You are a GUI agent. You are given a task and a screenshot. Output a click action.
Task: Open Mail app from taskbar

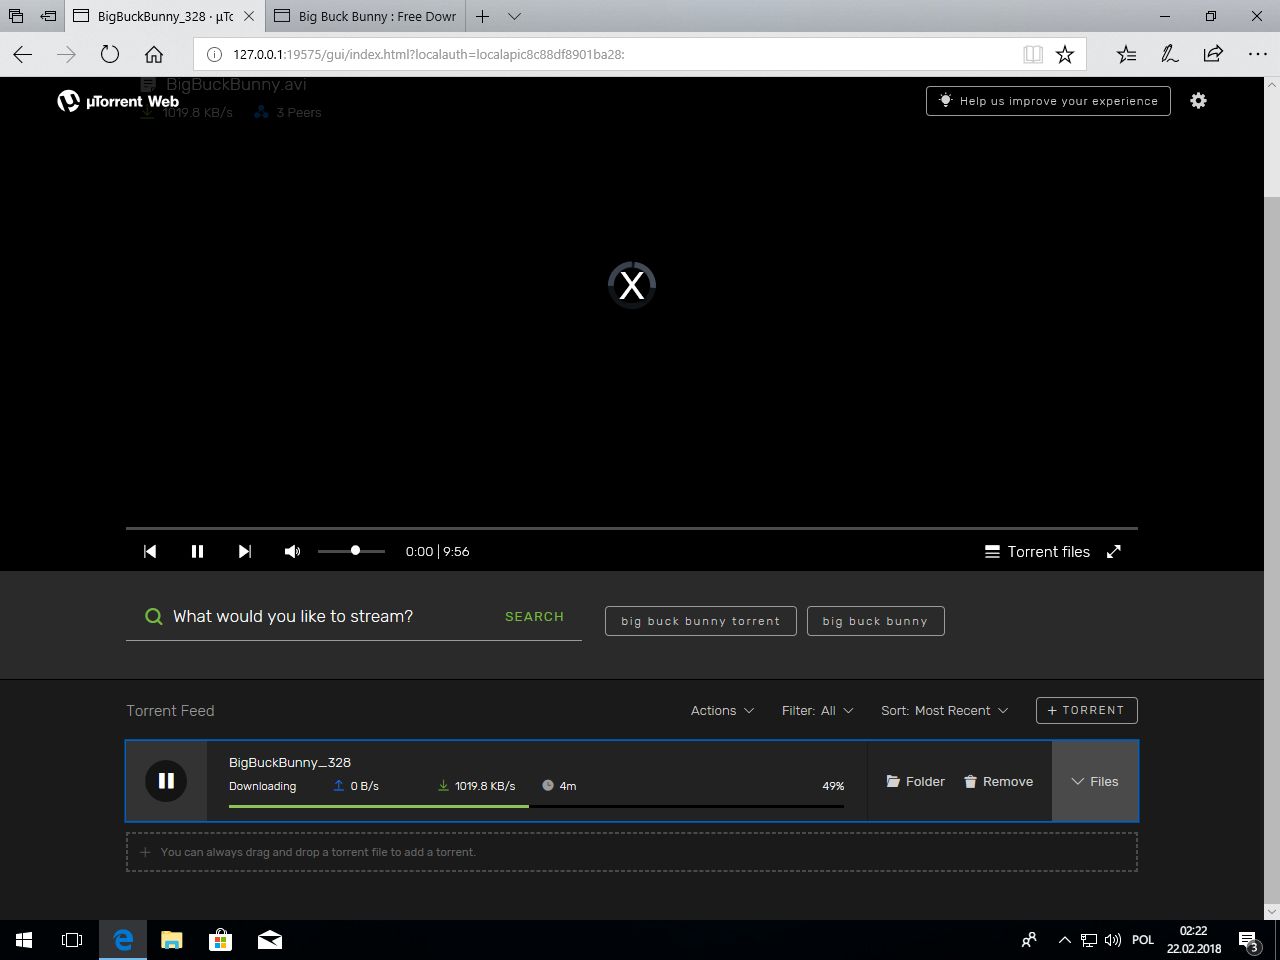[269, 940]
